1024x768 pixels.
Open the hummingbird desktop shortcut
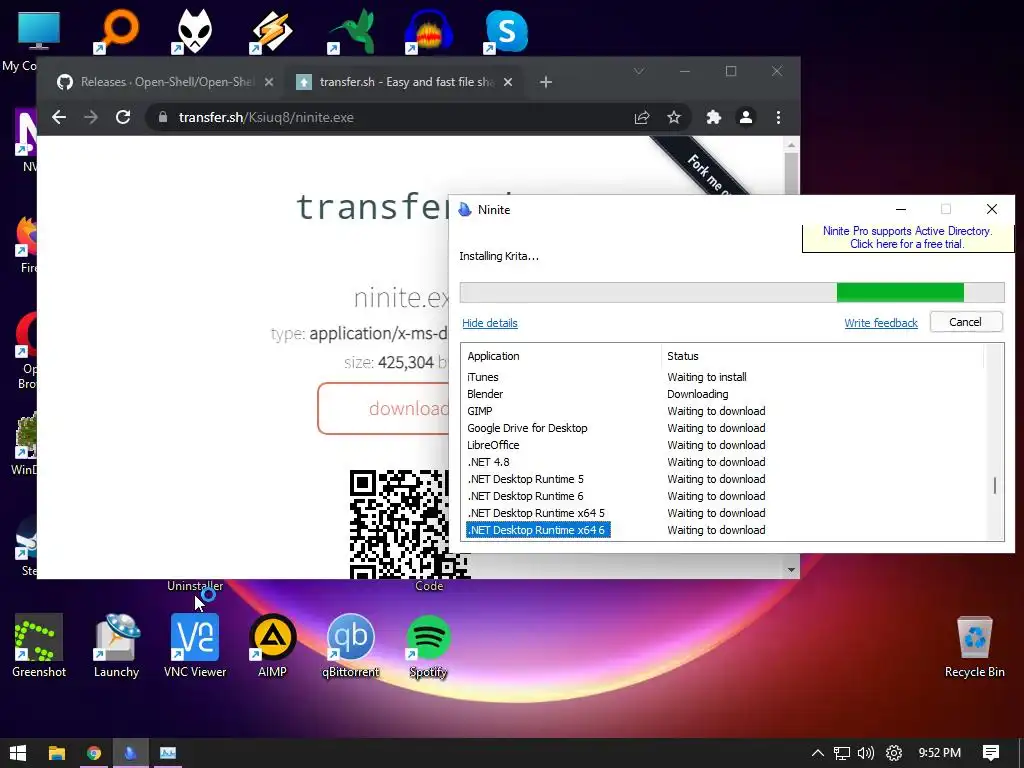pyautogui.click(x=351, y=31)
